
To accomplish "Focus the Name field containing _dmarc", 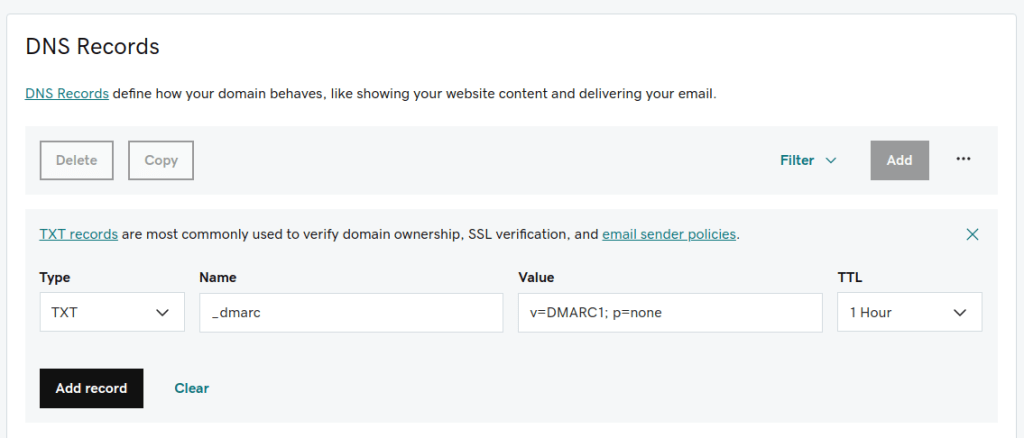I will pyautogui.click(x=351, y=312).
